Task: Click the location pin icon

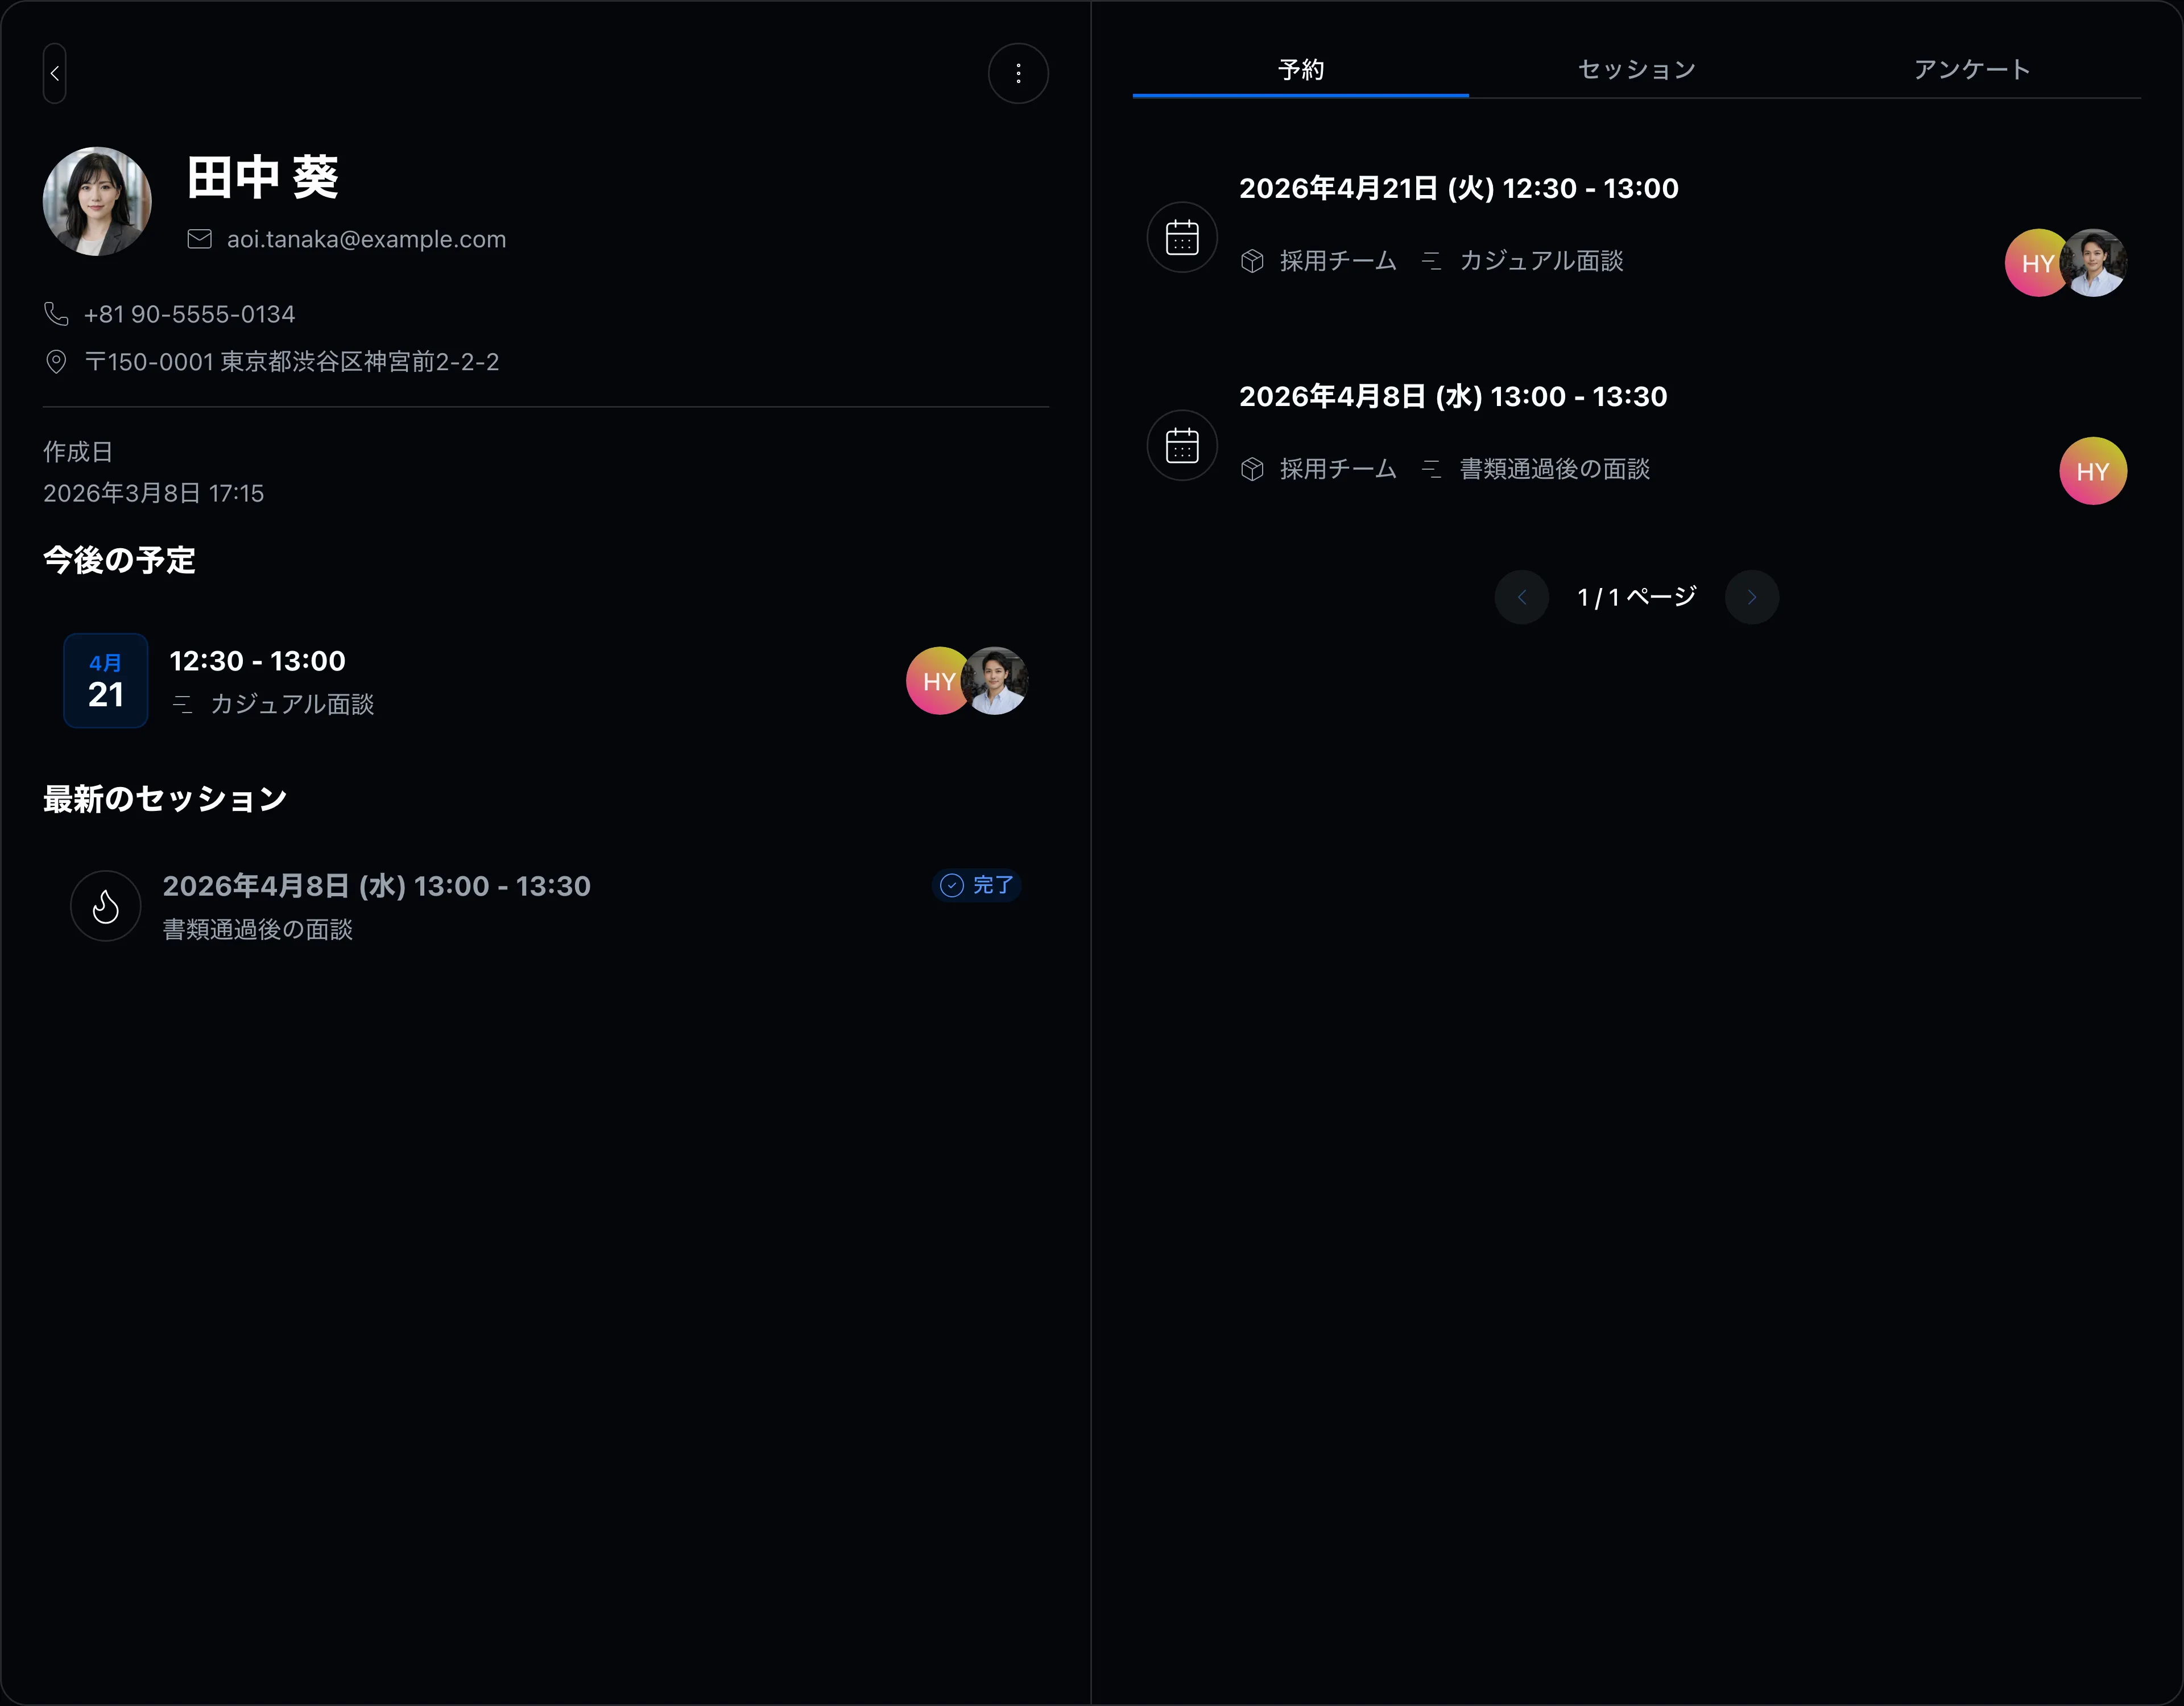Action: pyautogui.click(x=56, y=362)
